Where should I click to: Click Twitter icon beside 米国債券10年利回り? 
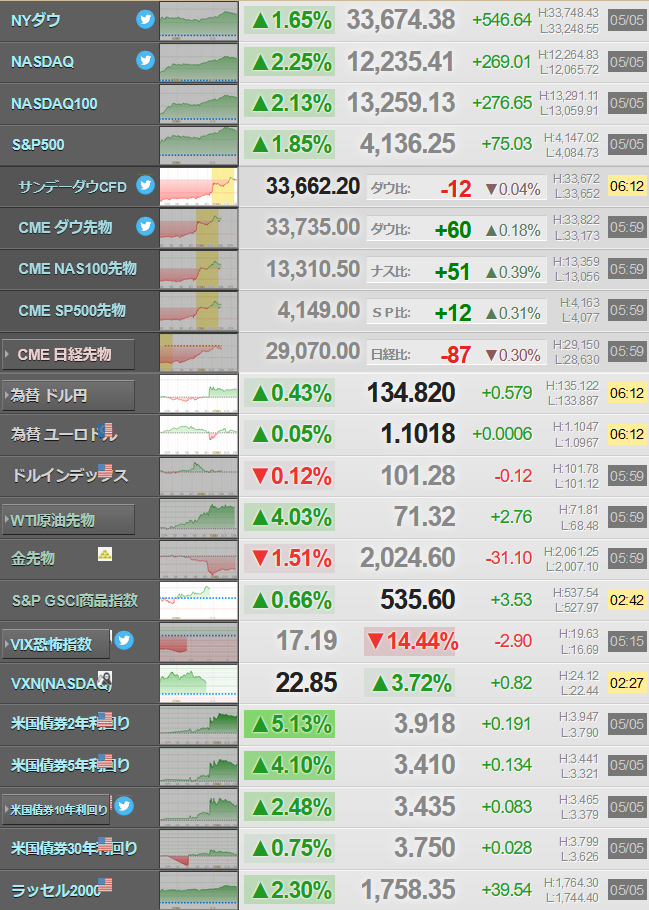tap(124, 806)
